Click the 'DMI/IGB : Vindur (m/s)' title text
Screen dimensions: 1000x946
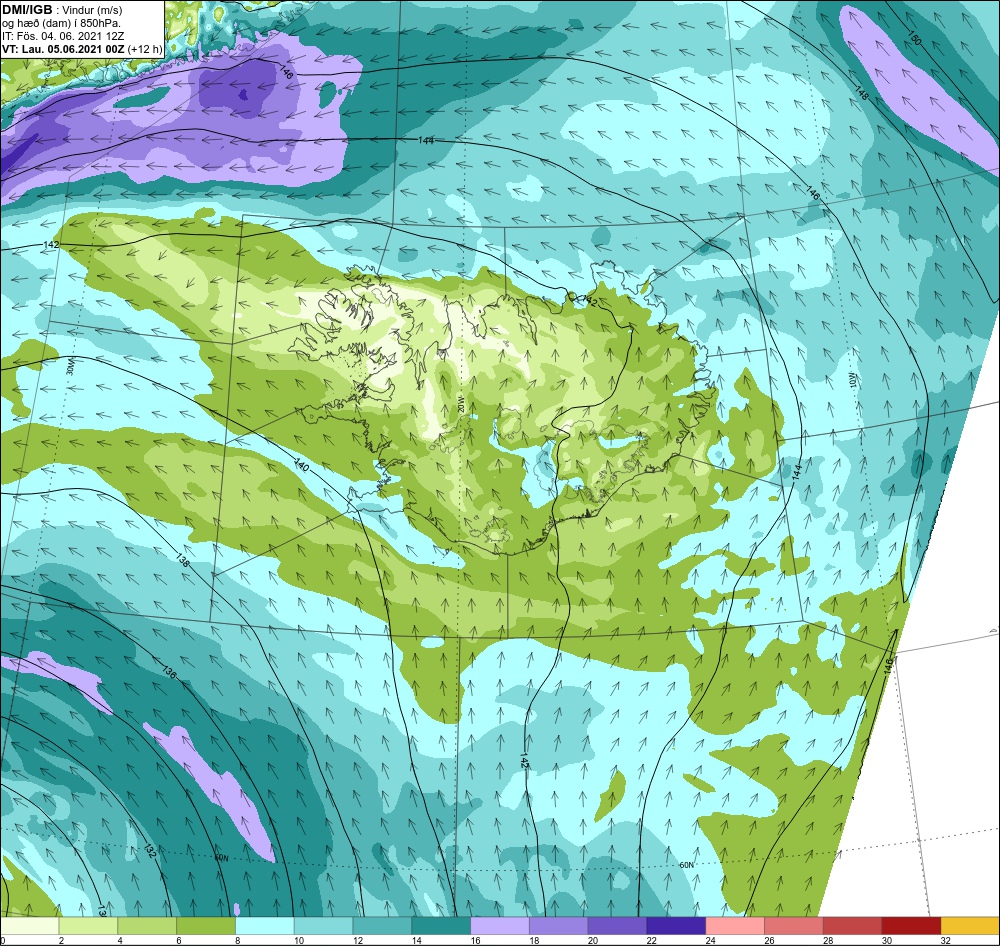(x=62, y=10)
